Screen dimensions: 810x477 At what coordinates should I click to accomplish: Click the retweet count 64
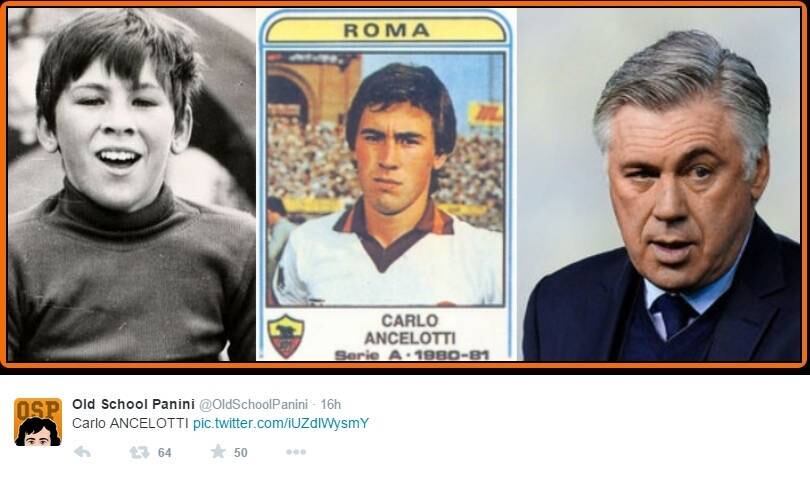tap(165, 453)
